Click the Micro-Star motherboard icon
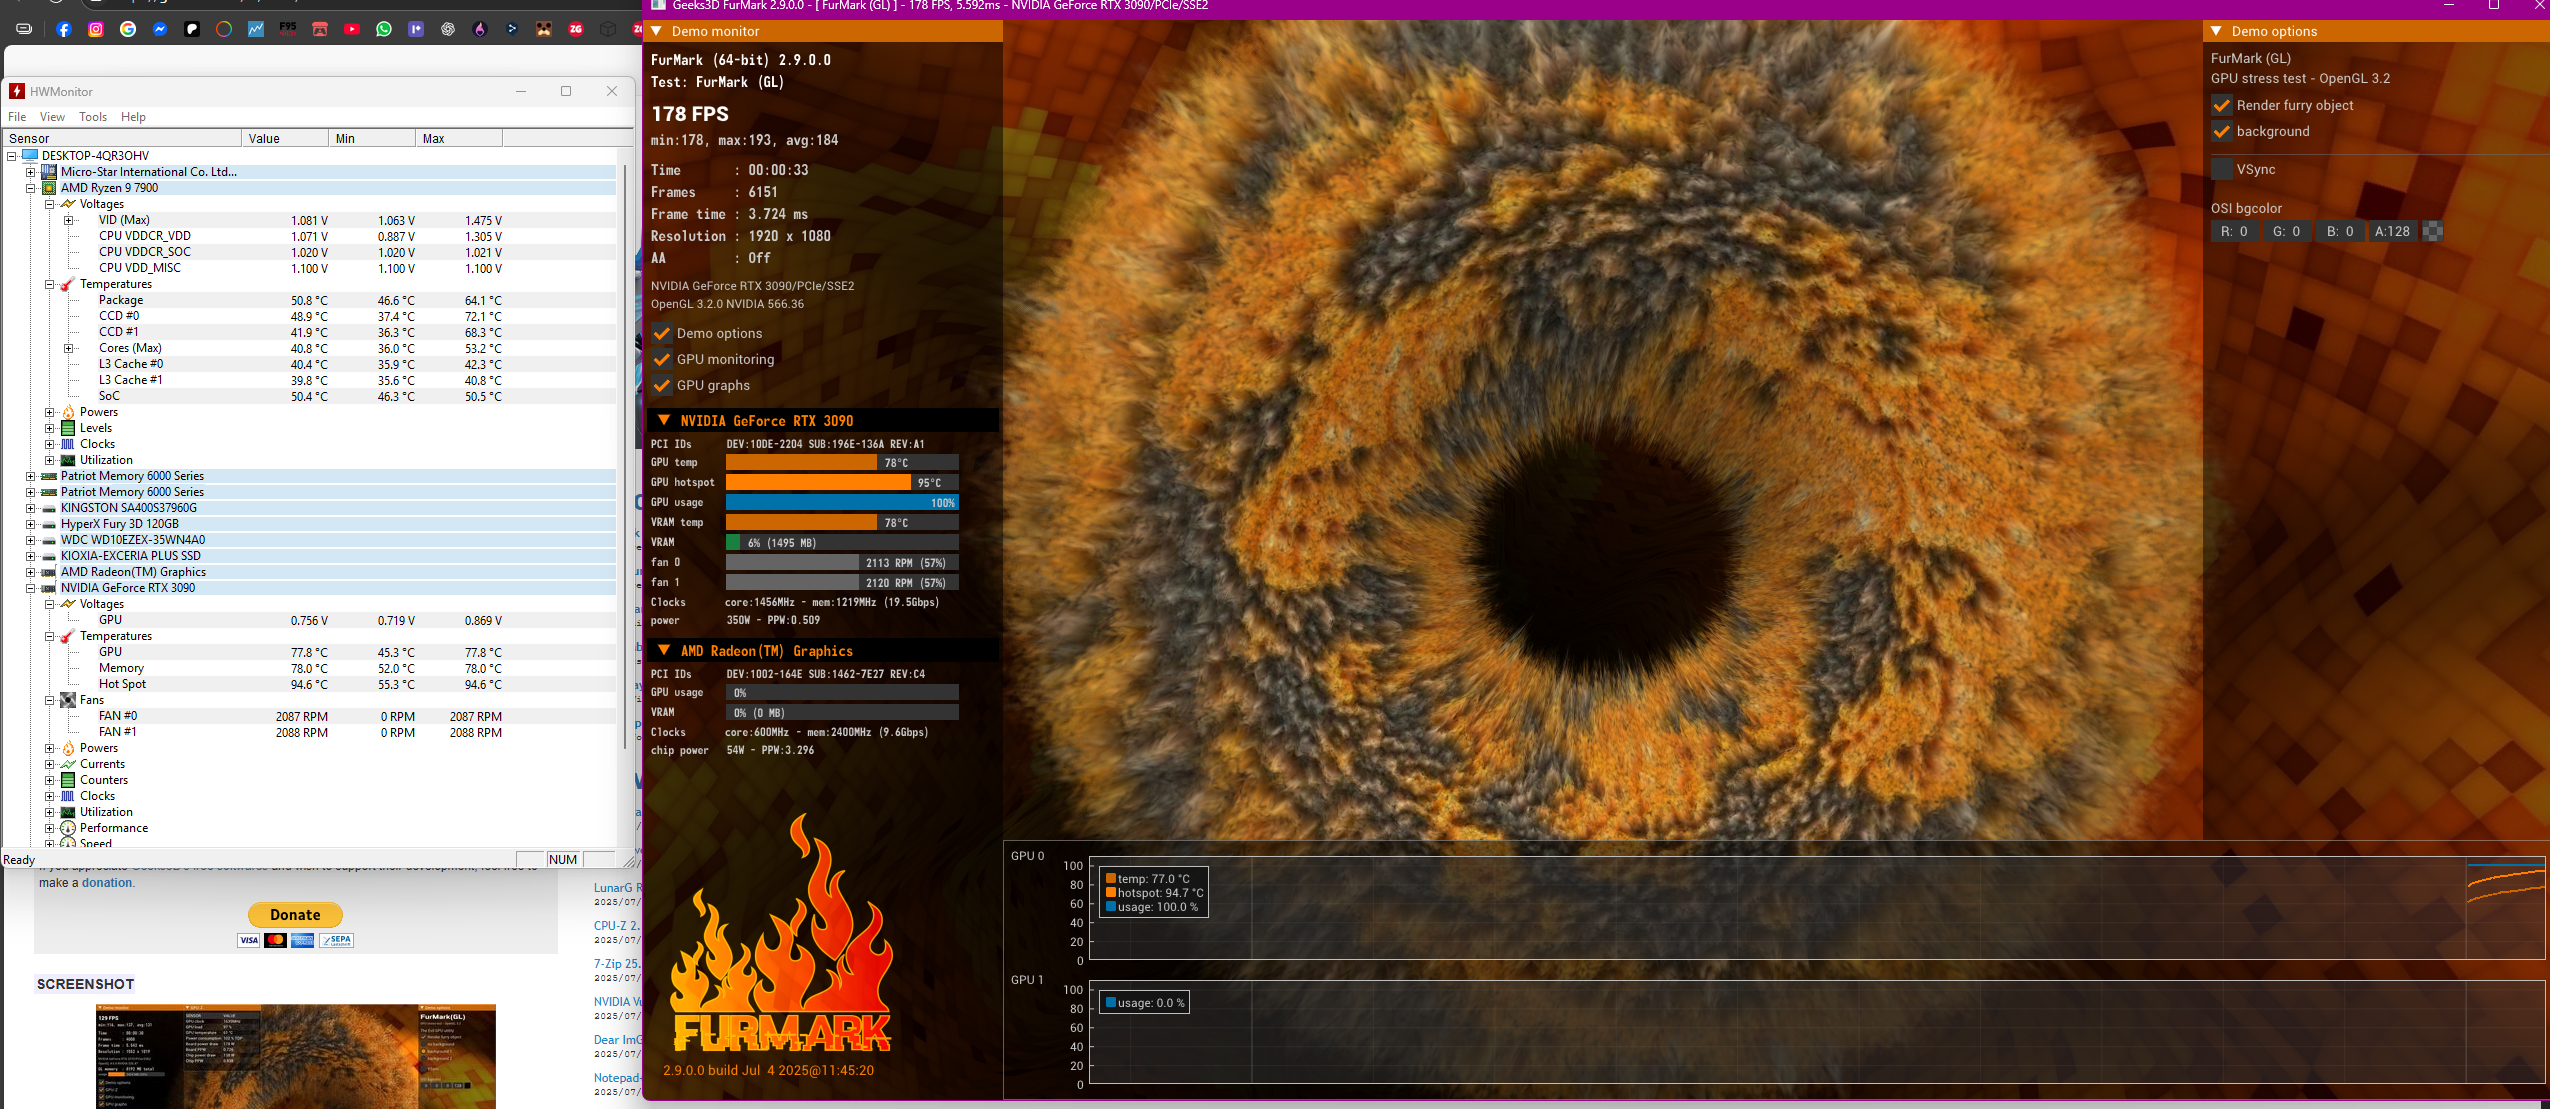2550x1109 pixels. [x=49, y=172]
